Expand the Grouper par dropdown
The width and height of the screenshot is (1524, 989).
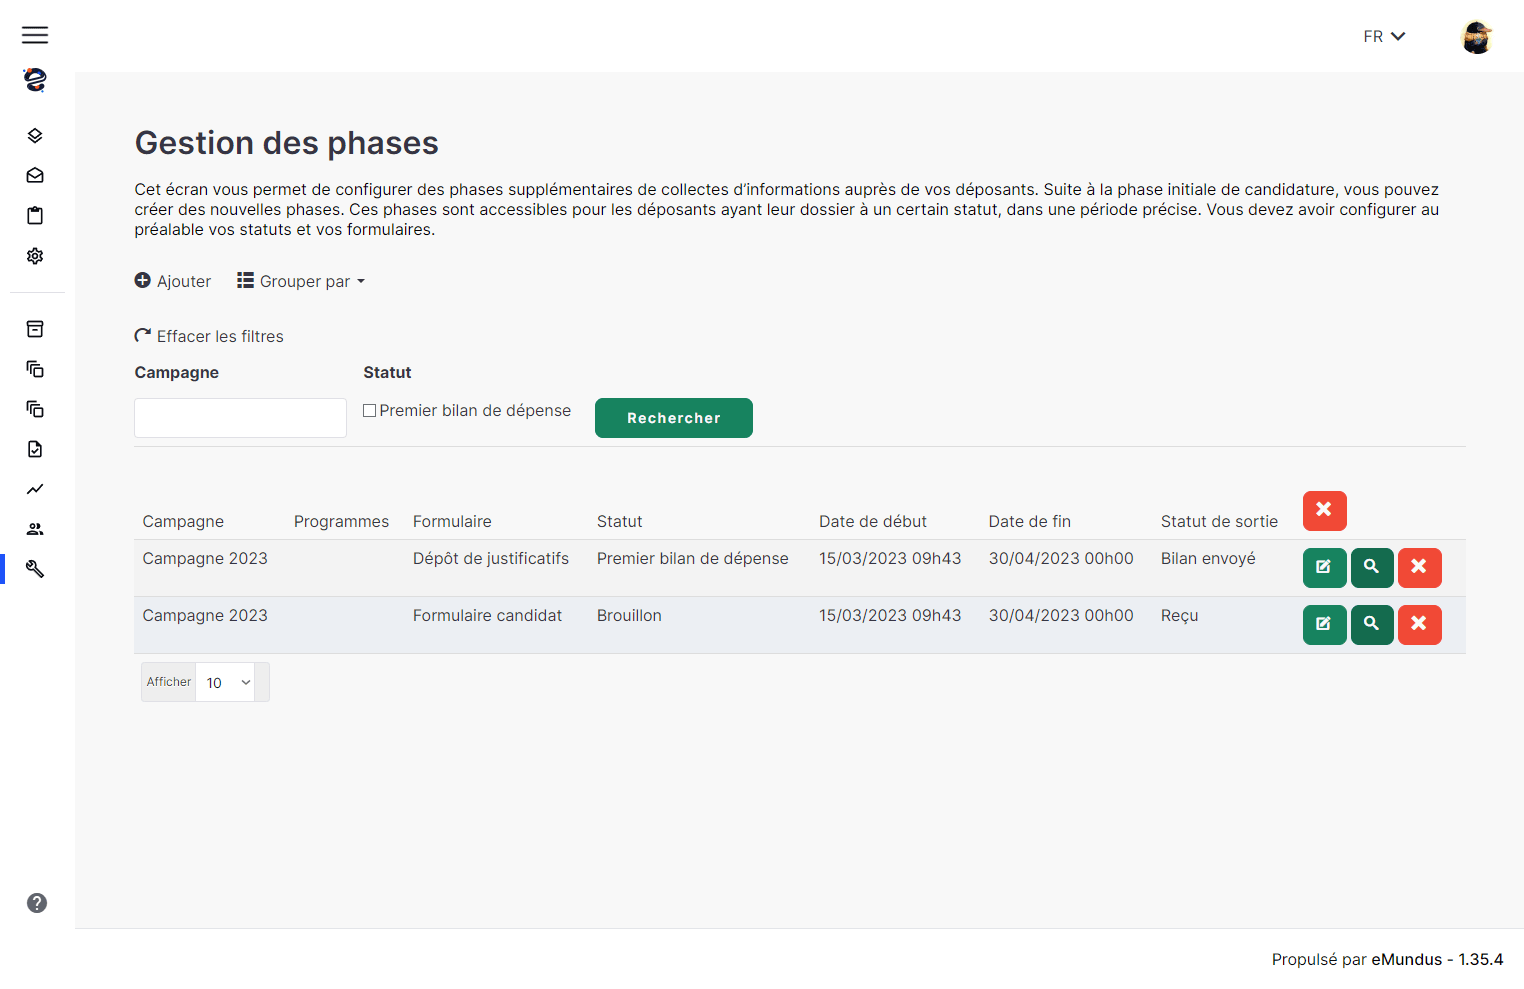(300, 281)
